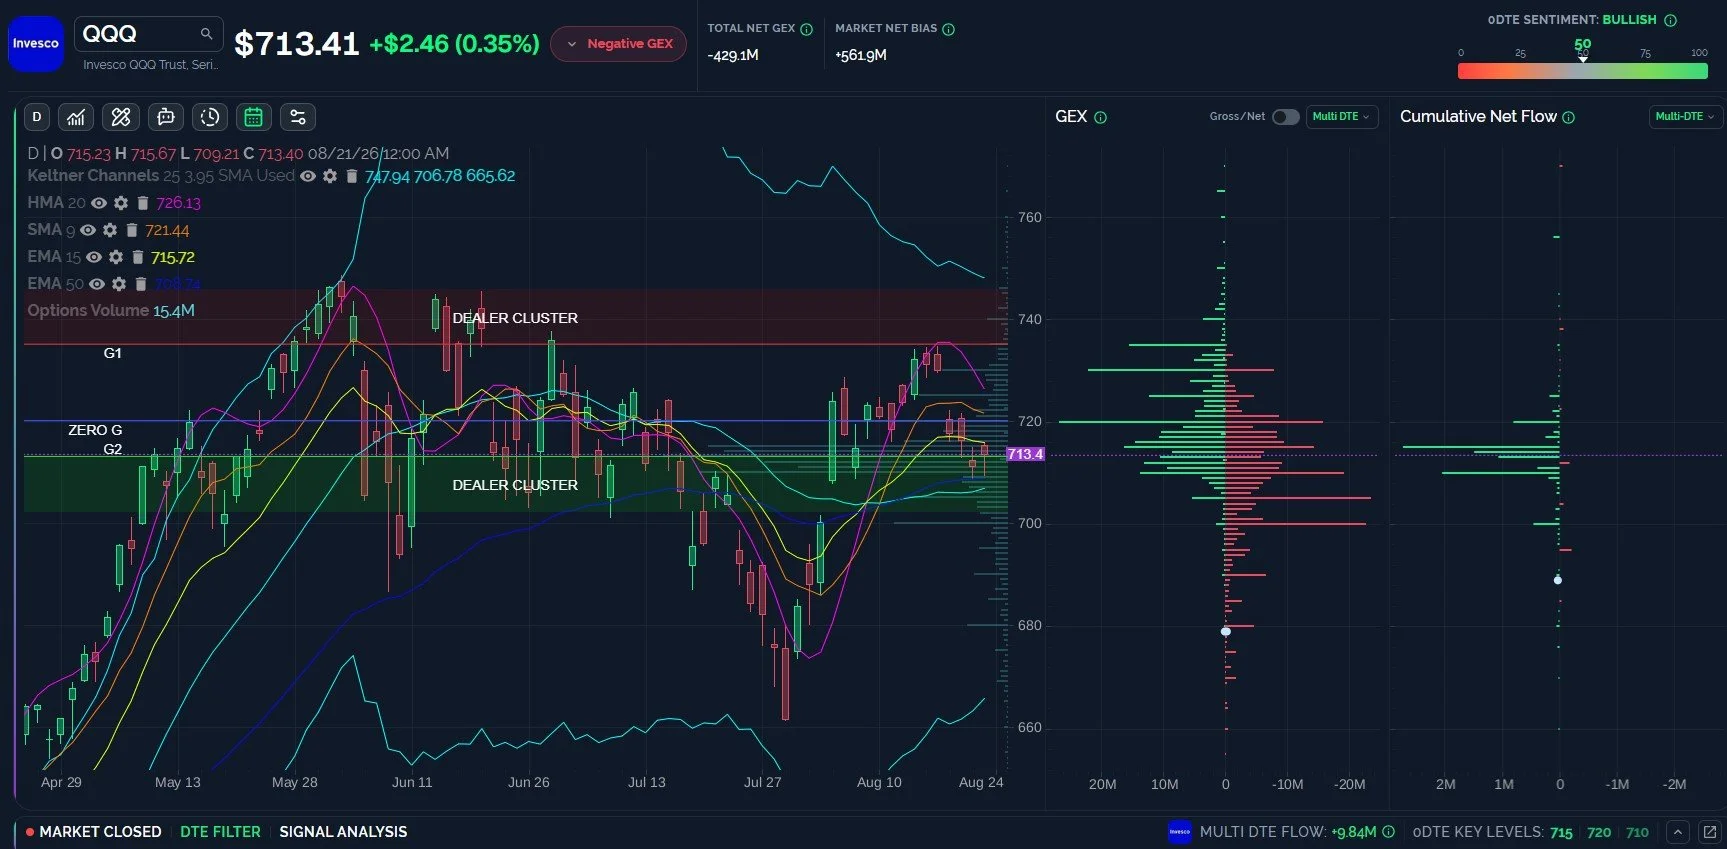
Task: Click the white dot on GEX chart
Action: click(x=1226, y=631)
